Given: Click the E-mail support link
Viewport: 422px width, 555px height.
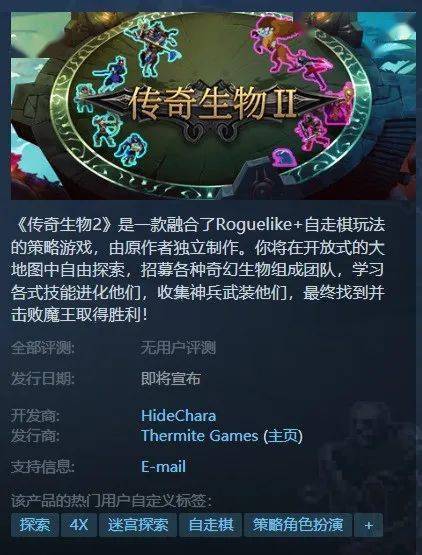Looking at the screenshot, I should (x=163, y=467).
